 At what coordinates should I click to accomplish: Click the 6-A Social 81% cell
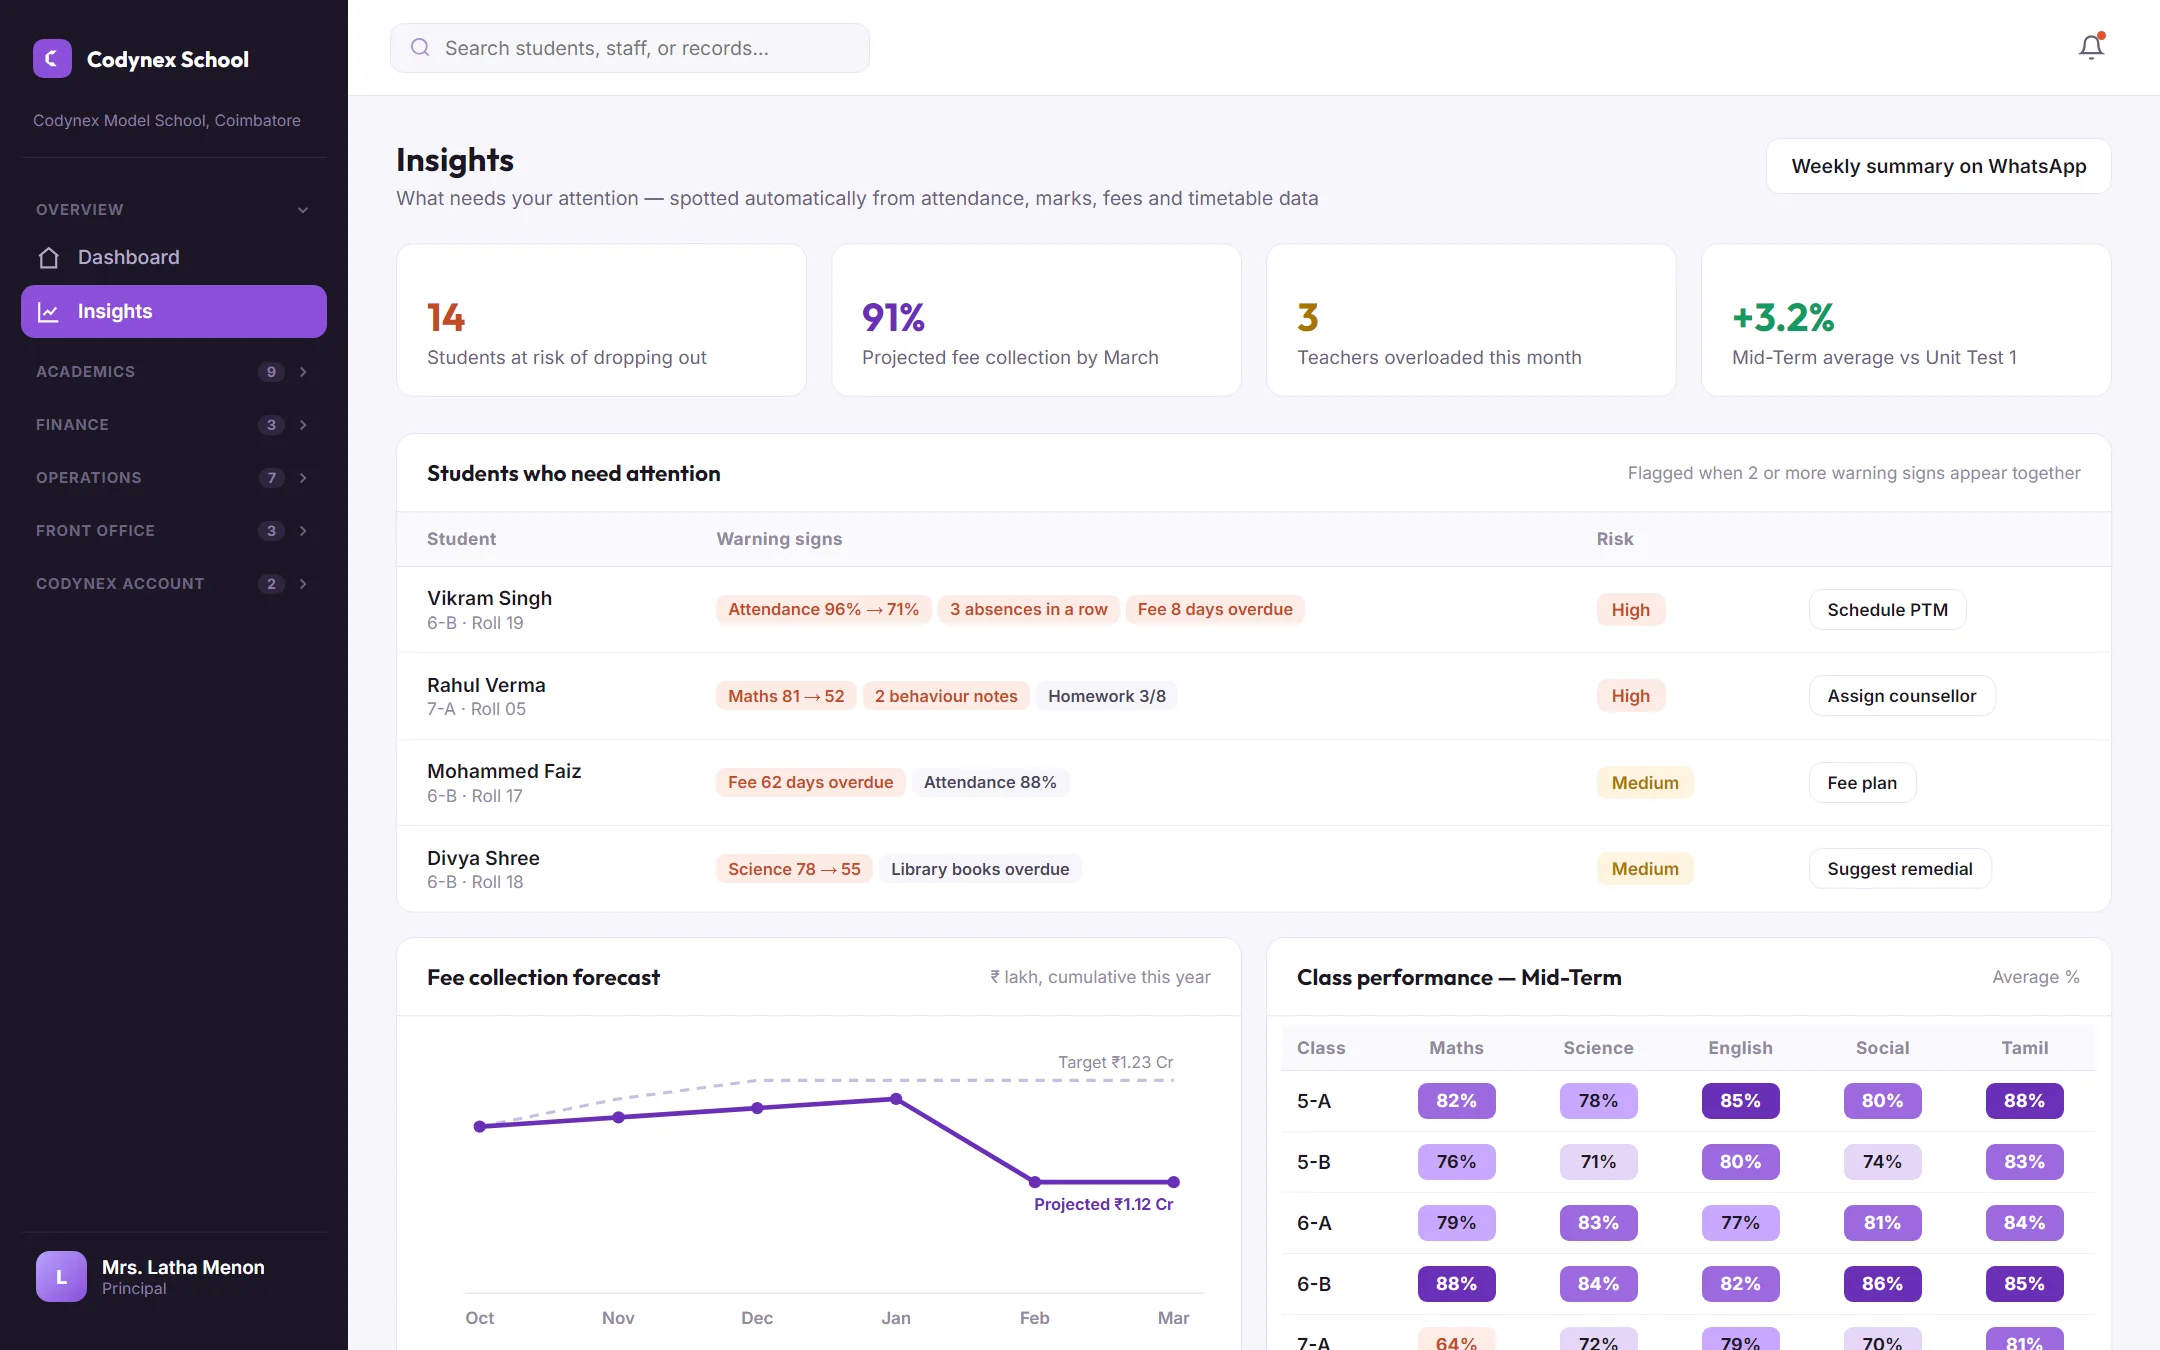coord(1882,1223)
